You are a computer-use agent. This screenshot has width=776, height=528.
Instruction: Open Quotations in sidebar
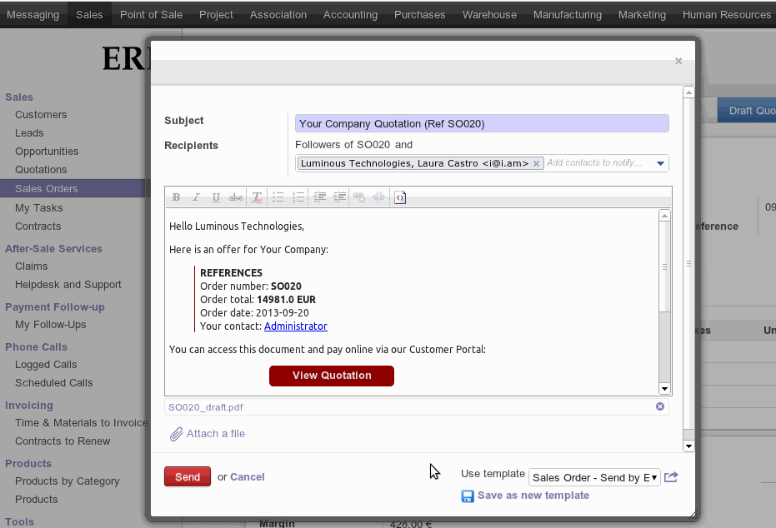coord(41,170)
